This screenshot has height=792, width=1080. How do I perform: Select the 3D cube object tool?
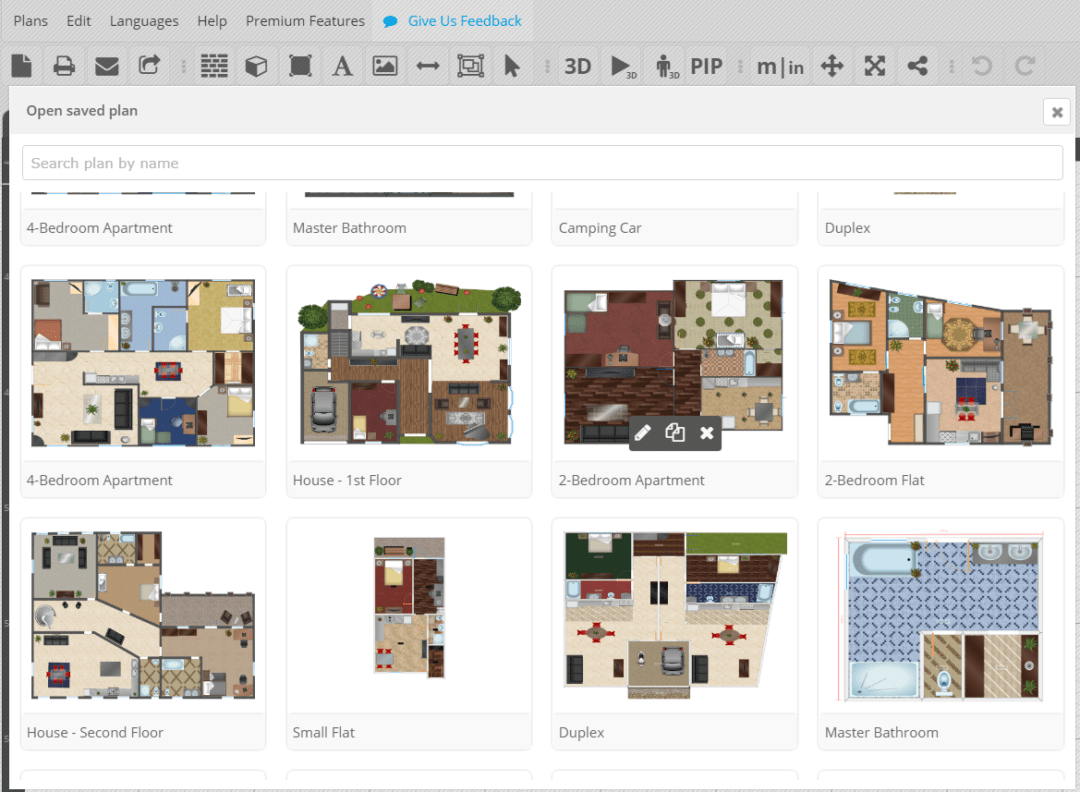(x=256, y=66)
